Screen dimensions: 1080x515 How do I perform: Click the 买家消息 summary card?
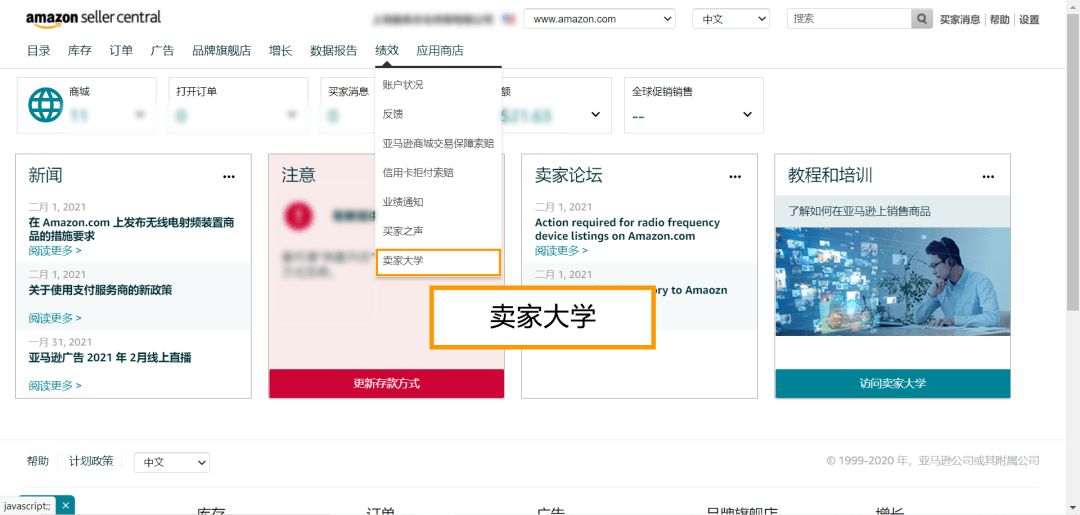(x=348, y=105)
